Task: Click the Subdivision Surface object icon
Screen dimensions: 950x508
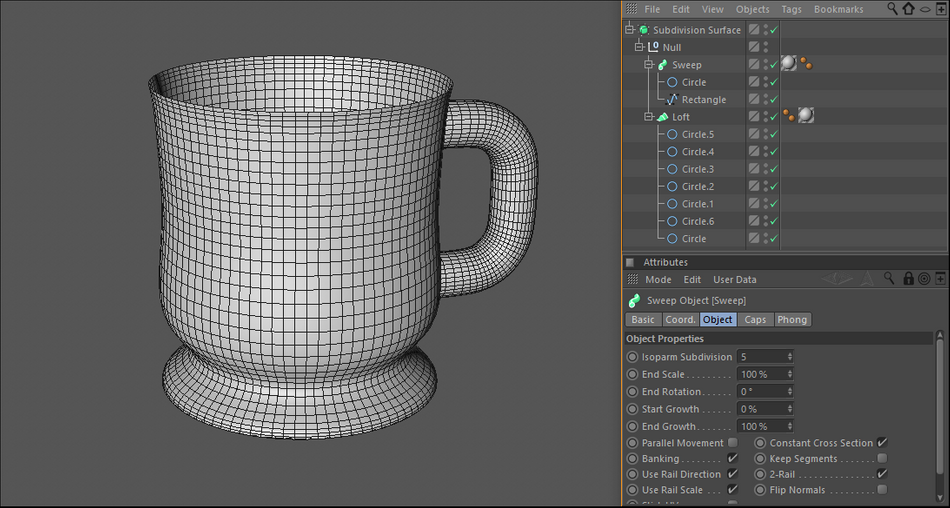Action: (644, 30)
